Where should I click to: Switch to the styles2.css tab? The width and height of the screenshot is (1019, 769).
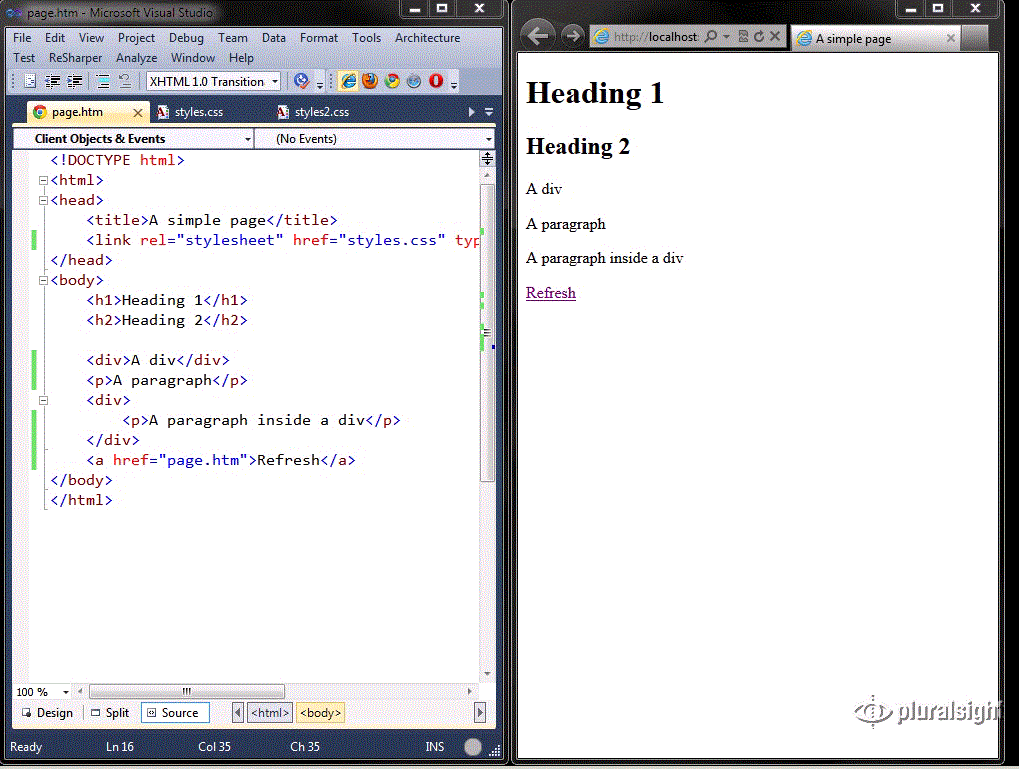coord(322,113)
